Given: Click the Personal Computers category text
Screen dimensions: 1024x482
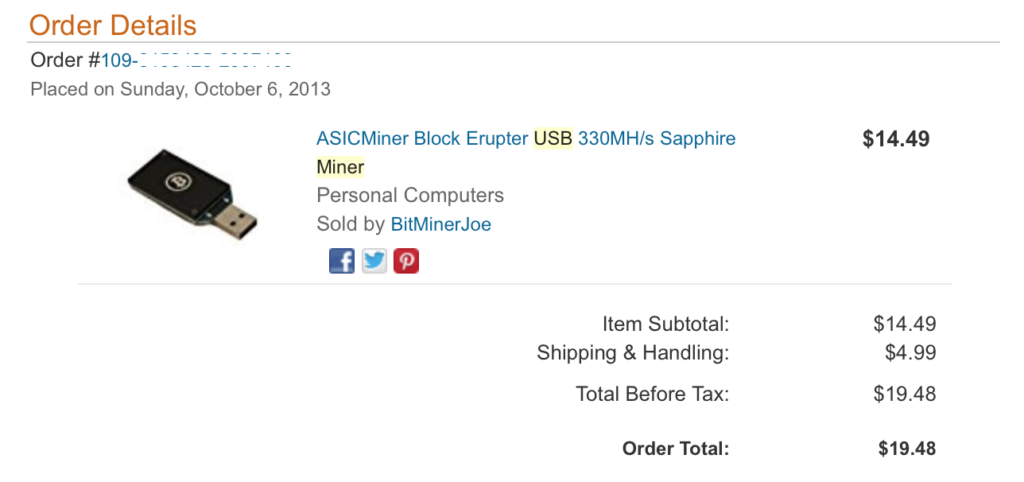Looking at the screenshot, I should click(410, 195).
